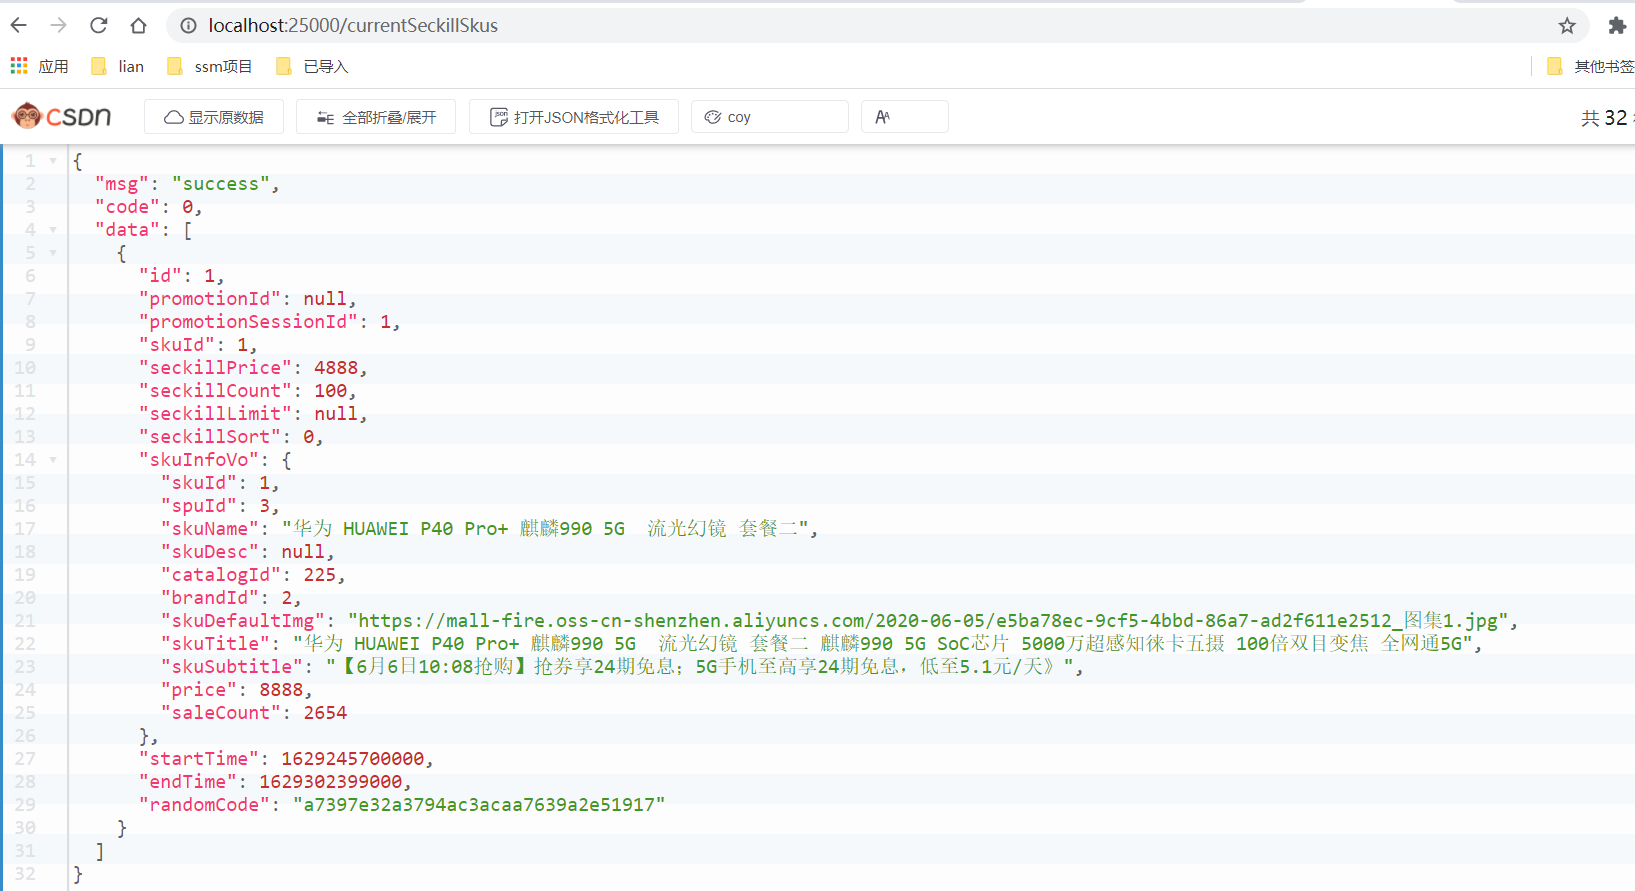Collapse the "data" array on line 4
The width and height of the screenshot is (1635, 891).
[x=53, y=230]
